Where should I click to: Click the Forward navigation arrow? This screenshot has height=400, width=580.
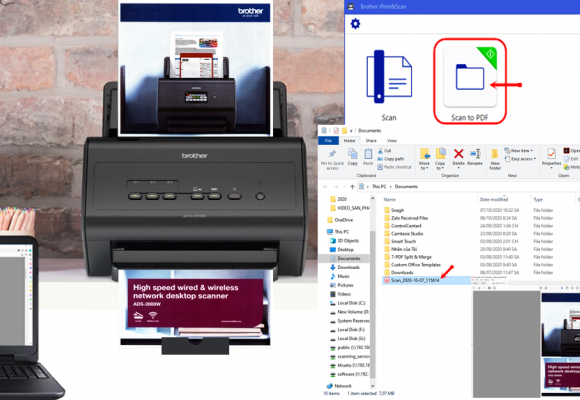(x=336, y=187)
